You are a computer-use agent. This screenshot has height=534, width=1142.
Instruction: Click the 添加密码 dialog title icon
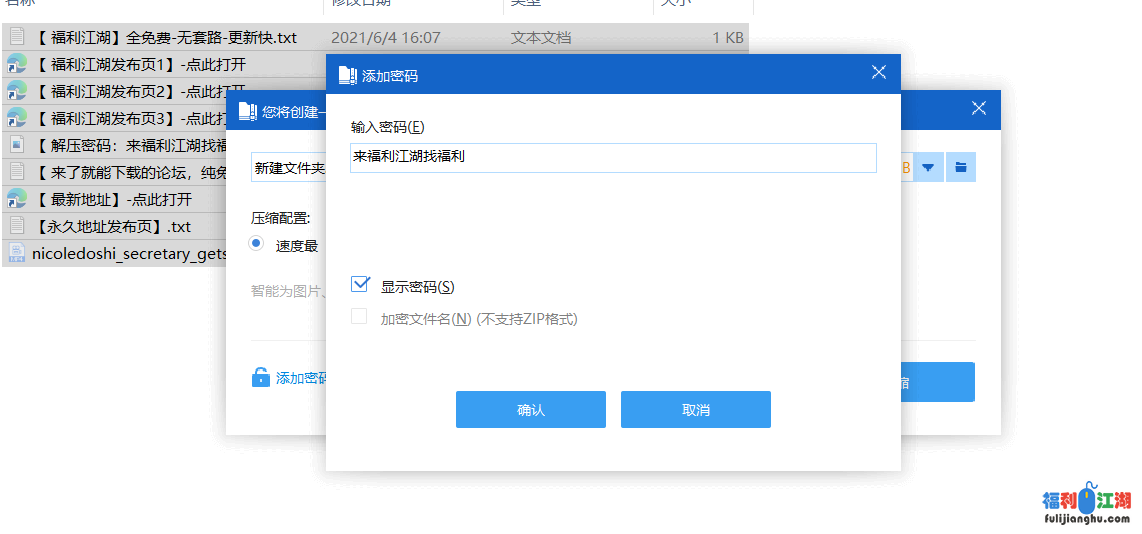pyautogui.click(x=347, y=75)
